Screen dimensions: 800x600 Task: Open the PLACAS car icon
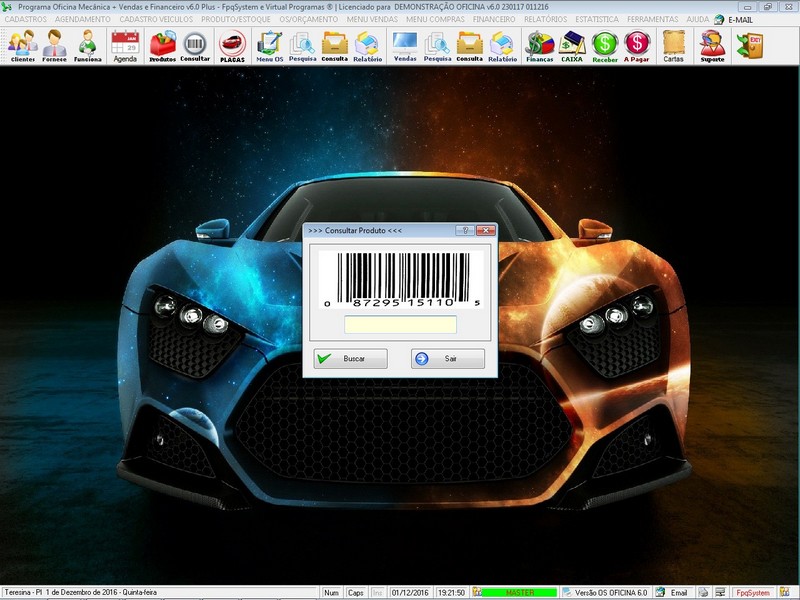[232, 46]
